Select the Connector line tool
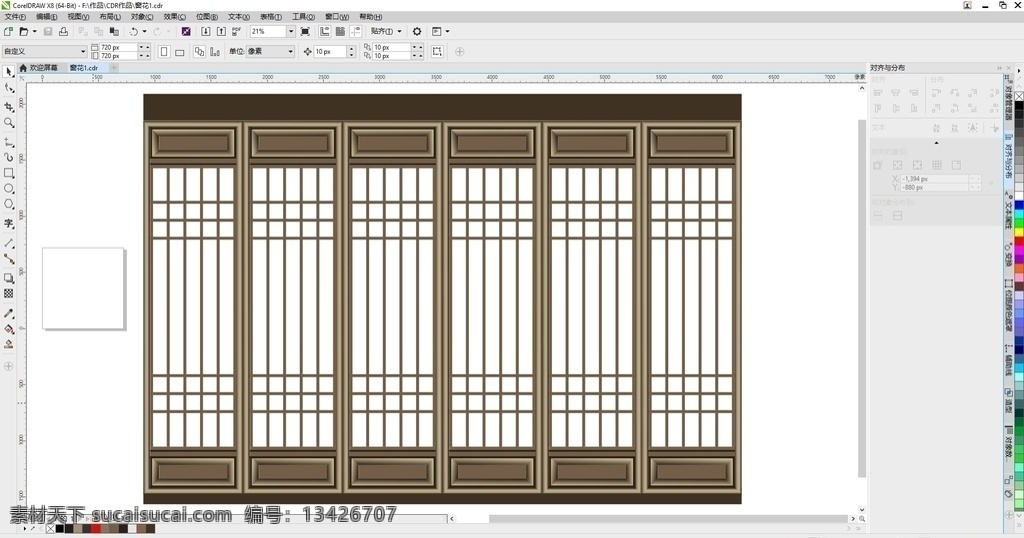The height and width of the screenshot is (538, 1024). 8,259
